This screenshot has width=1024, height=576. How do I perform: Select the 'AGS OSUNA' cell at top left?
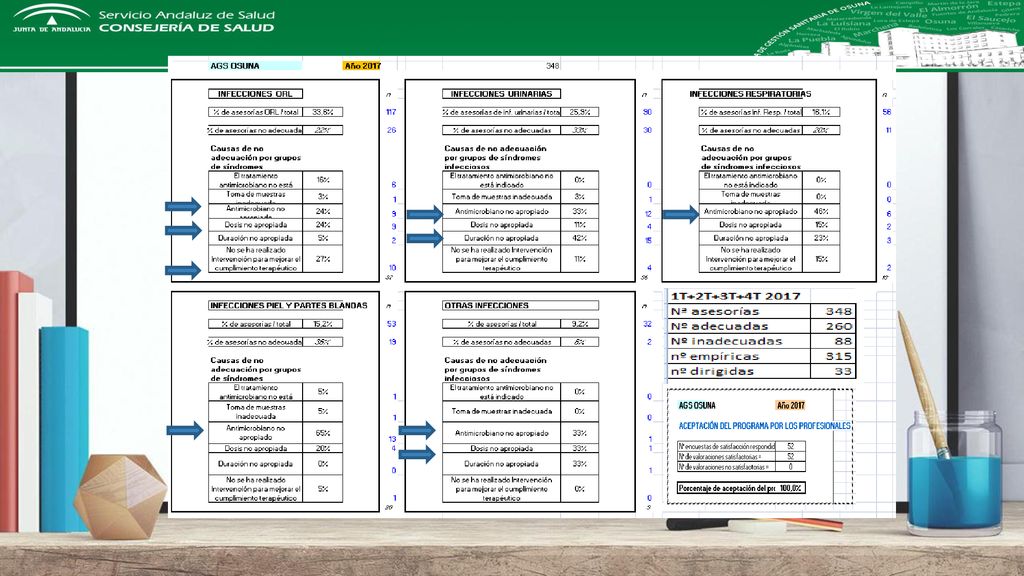[255, 66]
